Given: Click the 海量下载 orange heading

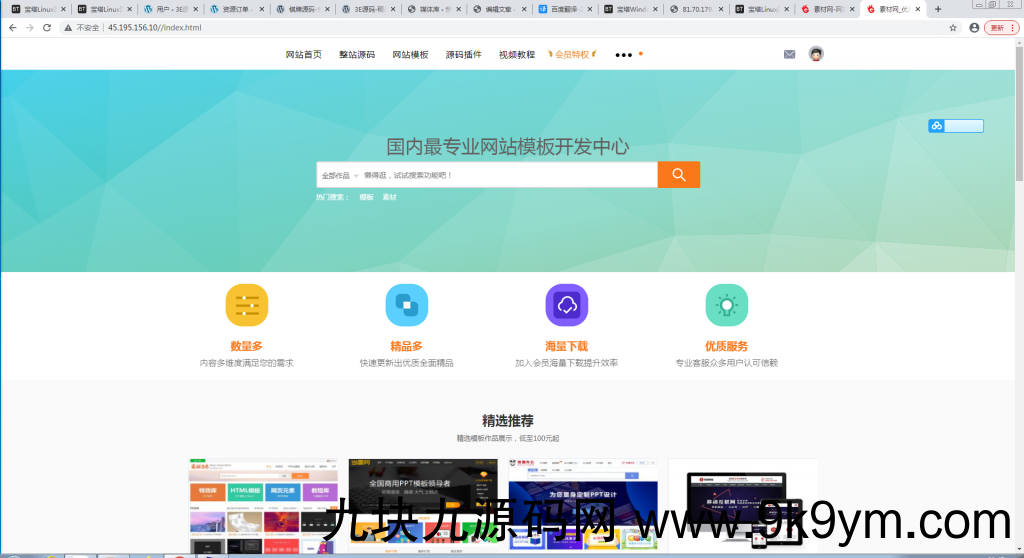Looking at the screenshot, I should 566,346.
